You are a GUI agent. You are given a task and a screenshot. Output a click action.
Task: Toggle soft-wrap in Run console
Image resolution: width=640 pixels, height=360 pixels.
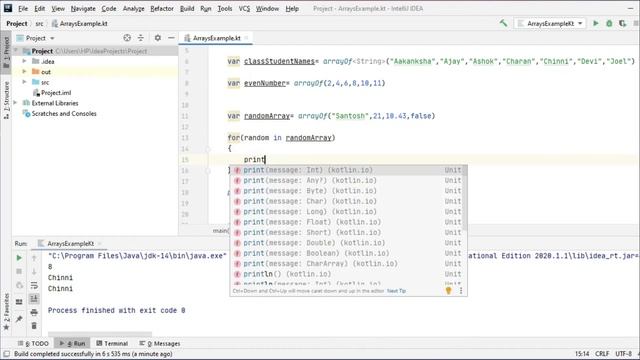click(34, 285)
